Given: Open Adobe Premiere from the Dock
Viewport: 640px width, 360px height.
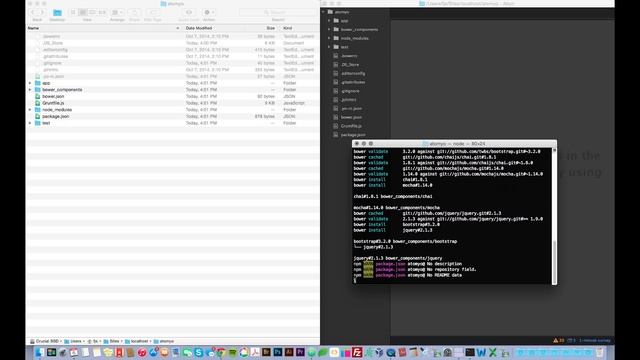Looking at the screenshot, I should [300, 352].
